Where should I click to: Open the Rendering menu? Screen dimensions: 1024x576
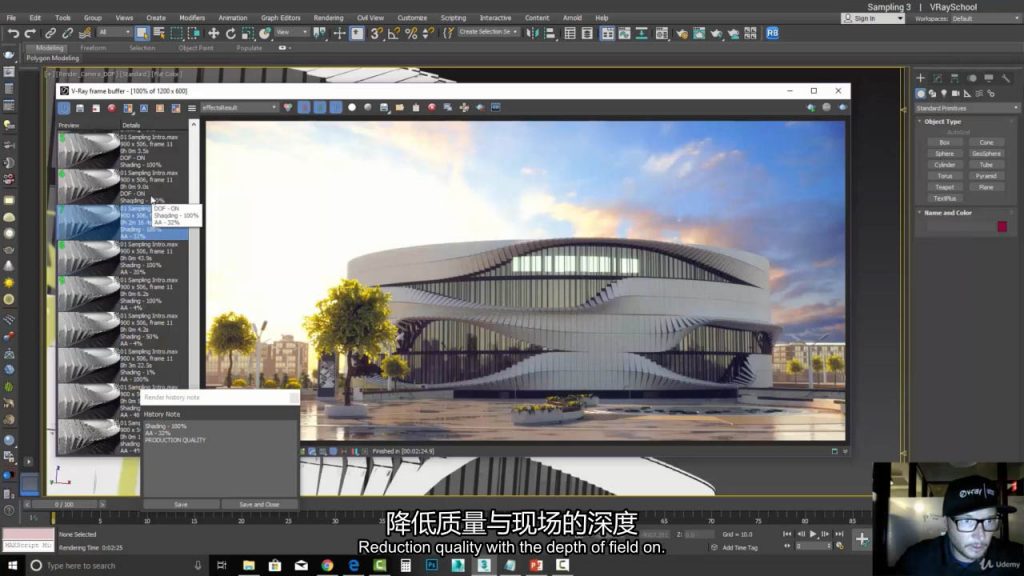click(x=328, y=18)
